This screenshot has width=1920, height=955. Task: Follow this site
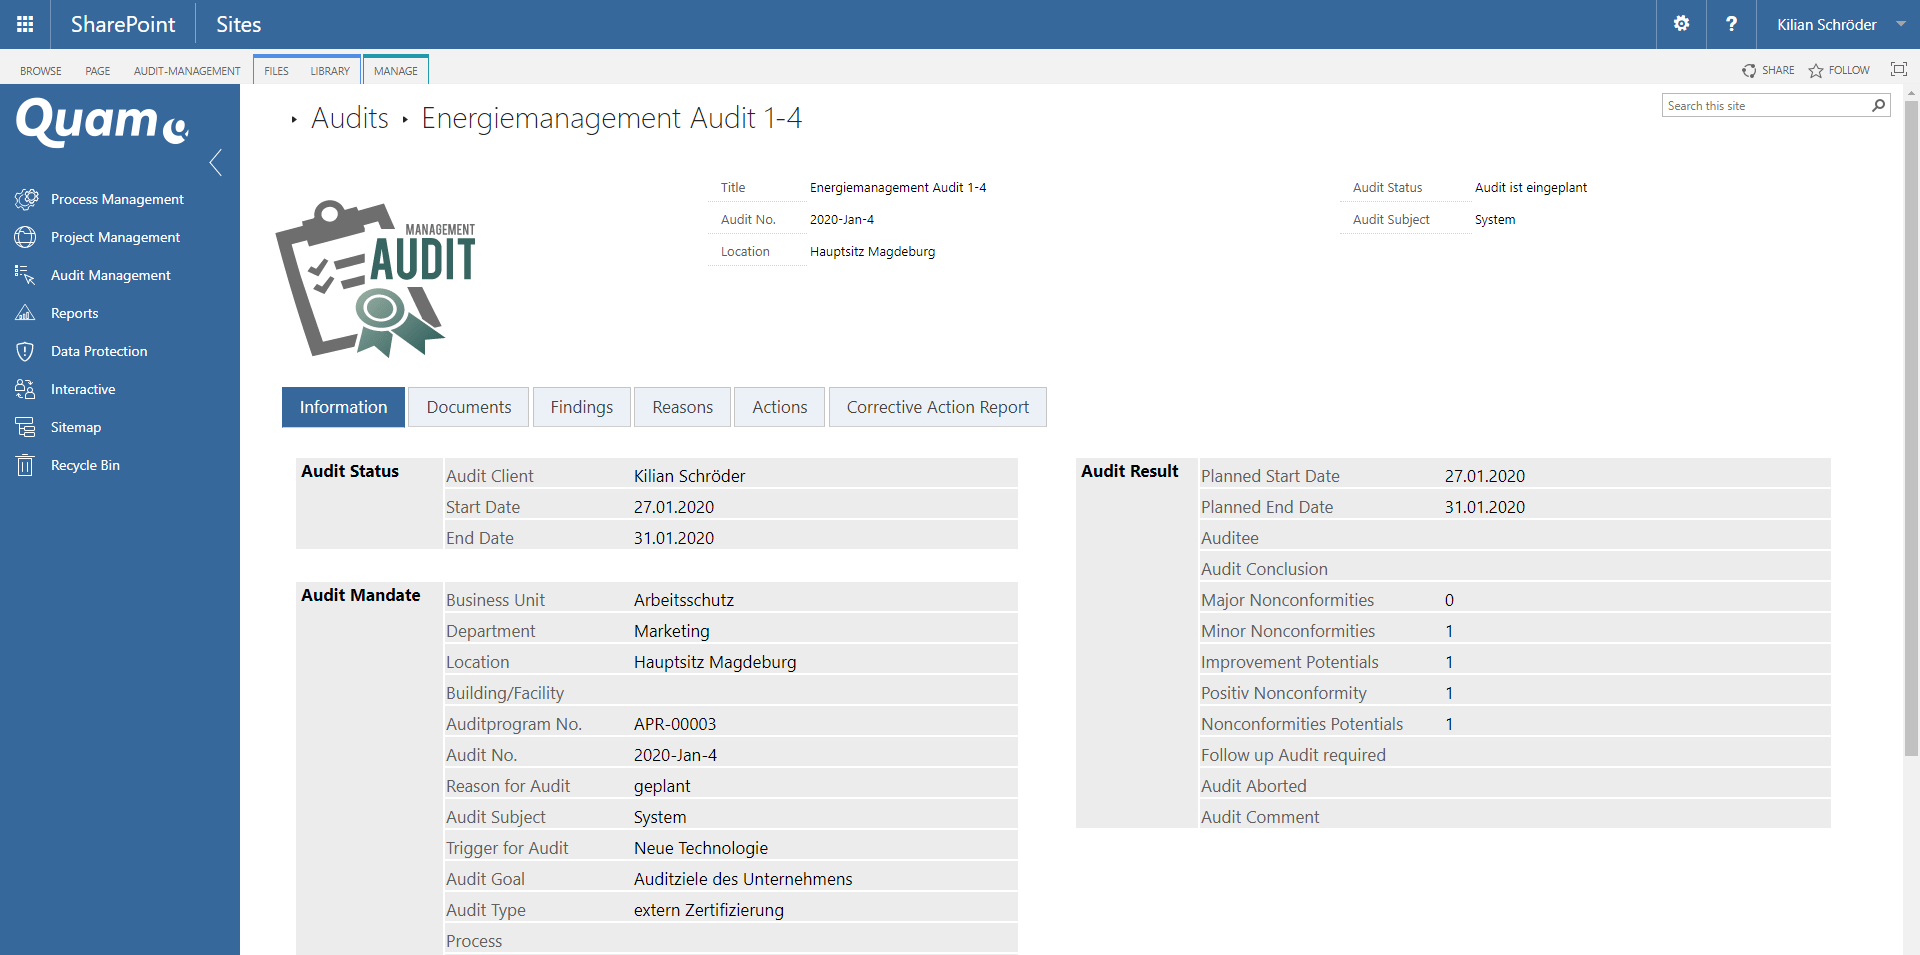(x=1838, y=70)
